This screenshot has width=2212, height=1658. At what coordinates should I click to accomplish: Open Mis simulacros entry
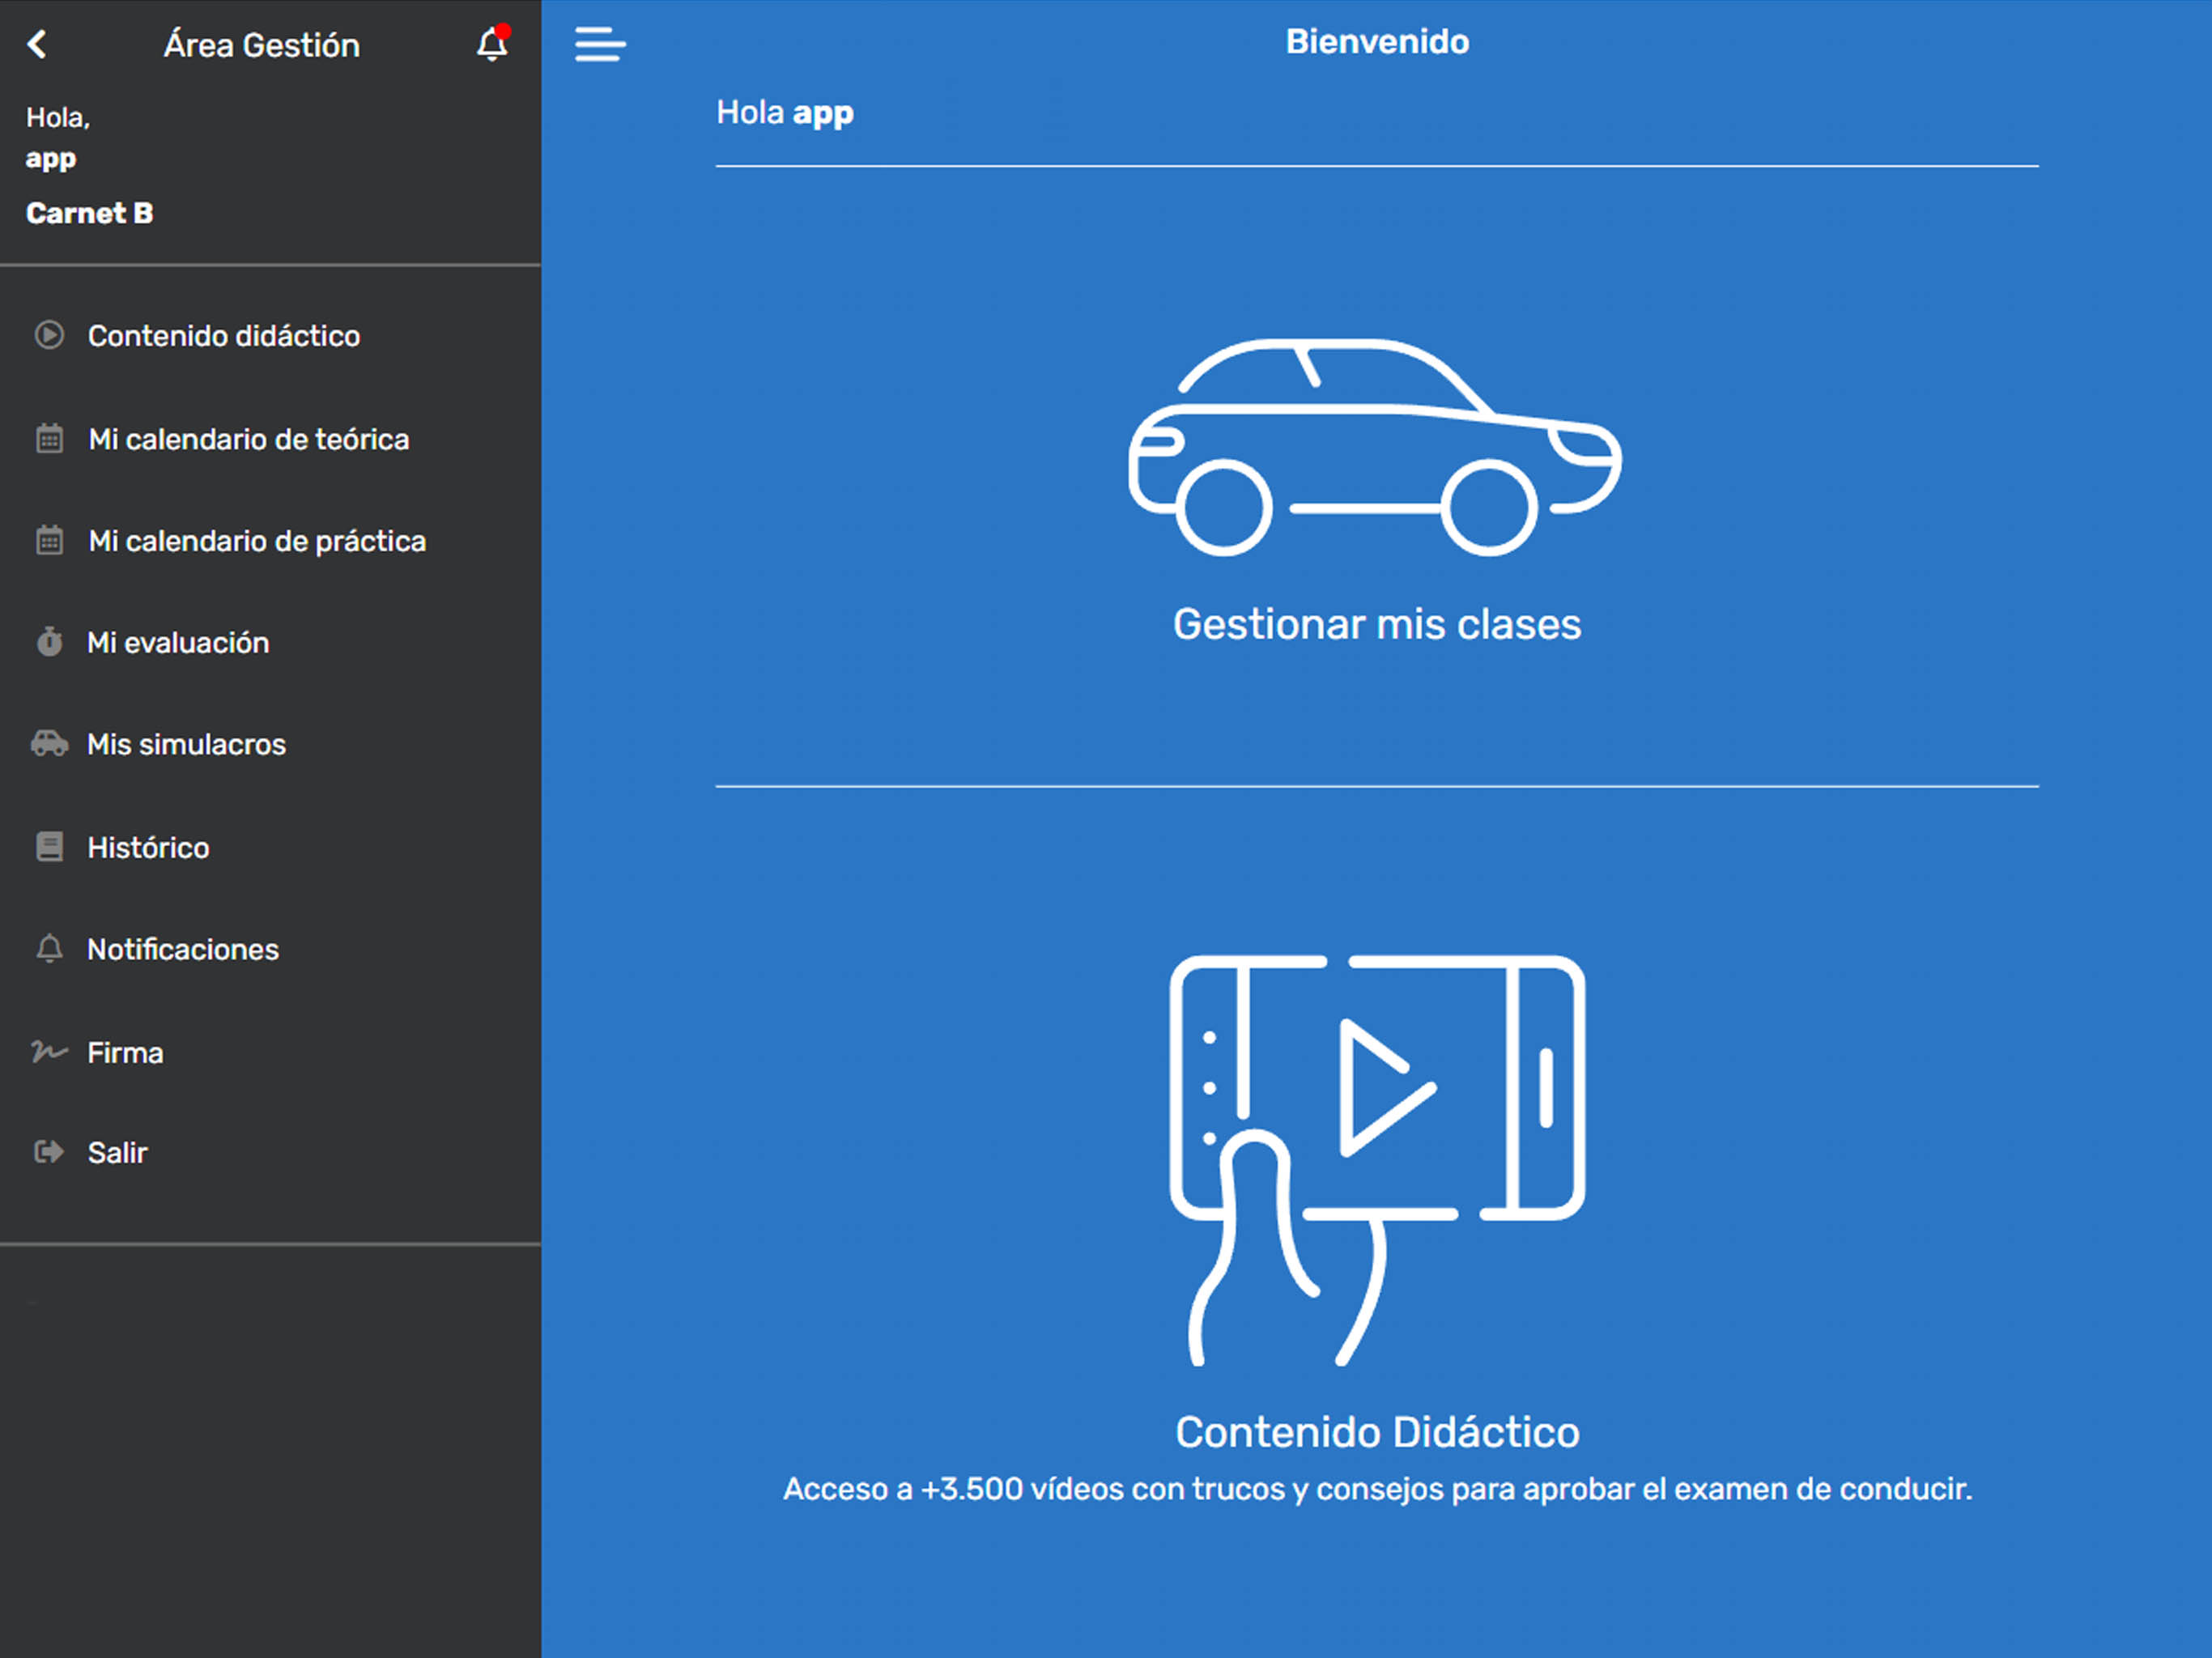tap(186, 745)
